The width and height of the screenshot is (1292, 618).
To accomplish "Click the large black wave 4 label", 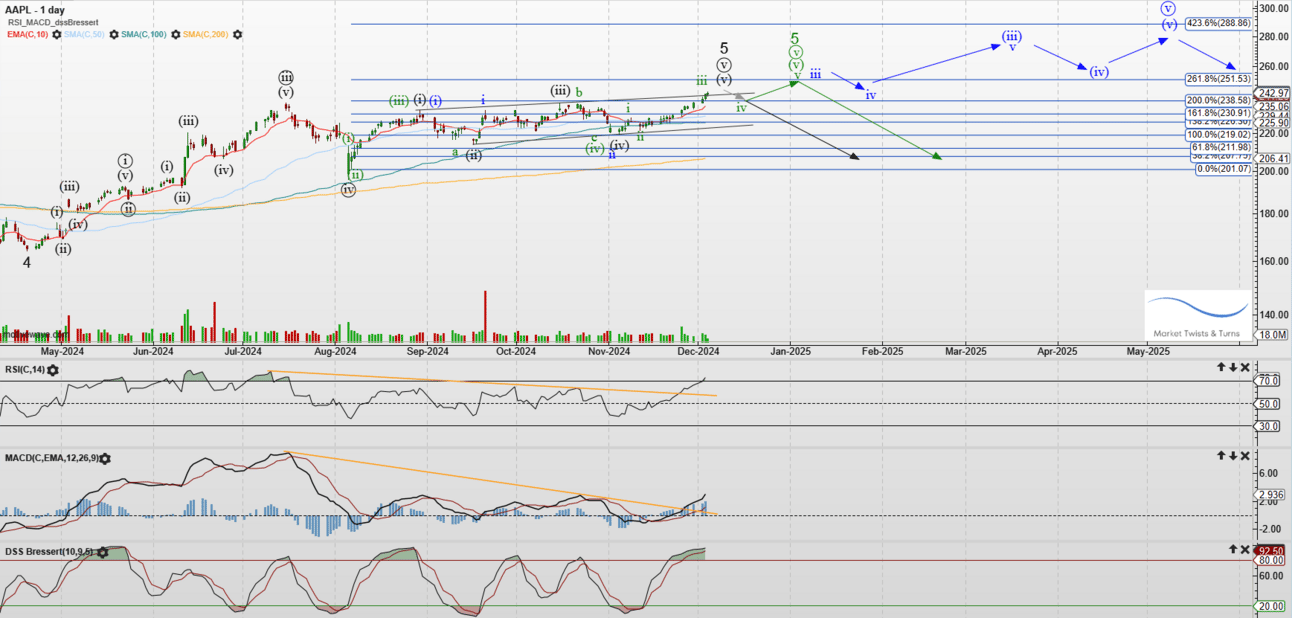I will [x=29, y=263].
